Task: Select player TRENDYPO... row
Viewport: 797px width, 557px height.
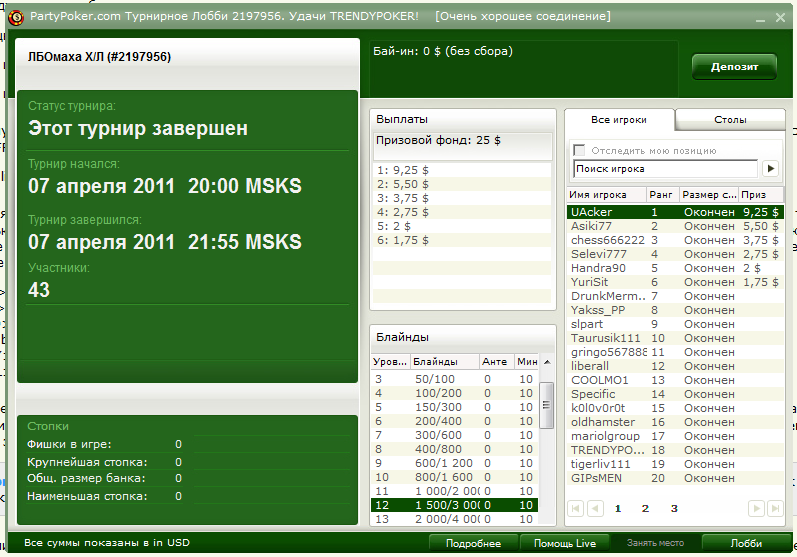Action: (675, 450)
